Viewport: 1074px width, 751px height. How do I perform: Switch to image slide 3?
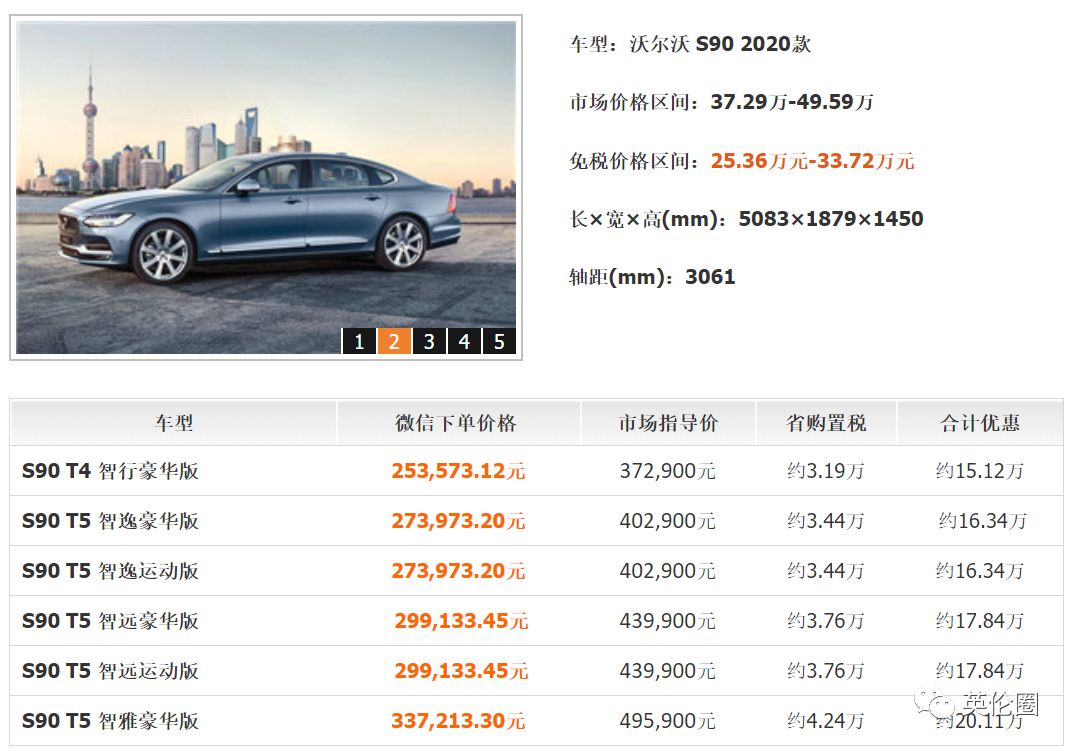pyautogui.click(x=429, y=341)
